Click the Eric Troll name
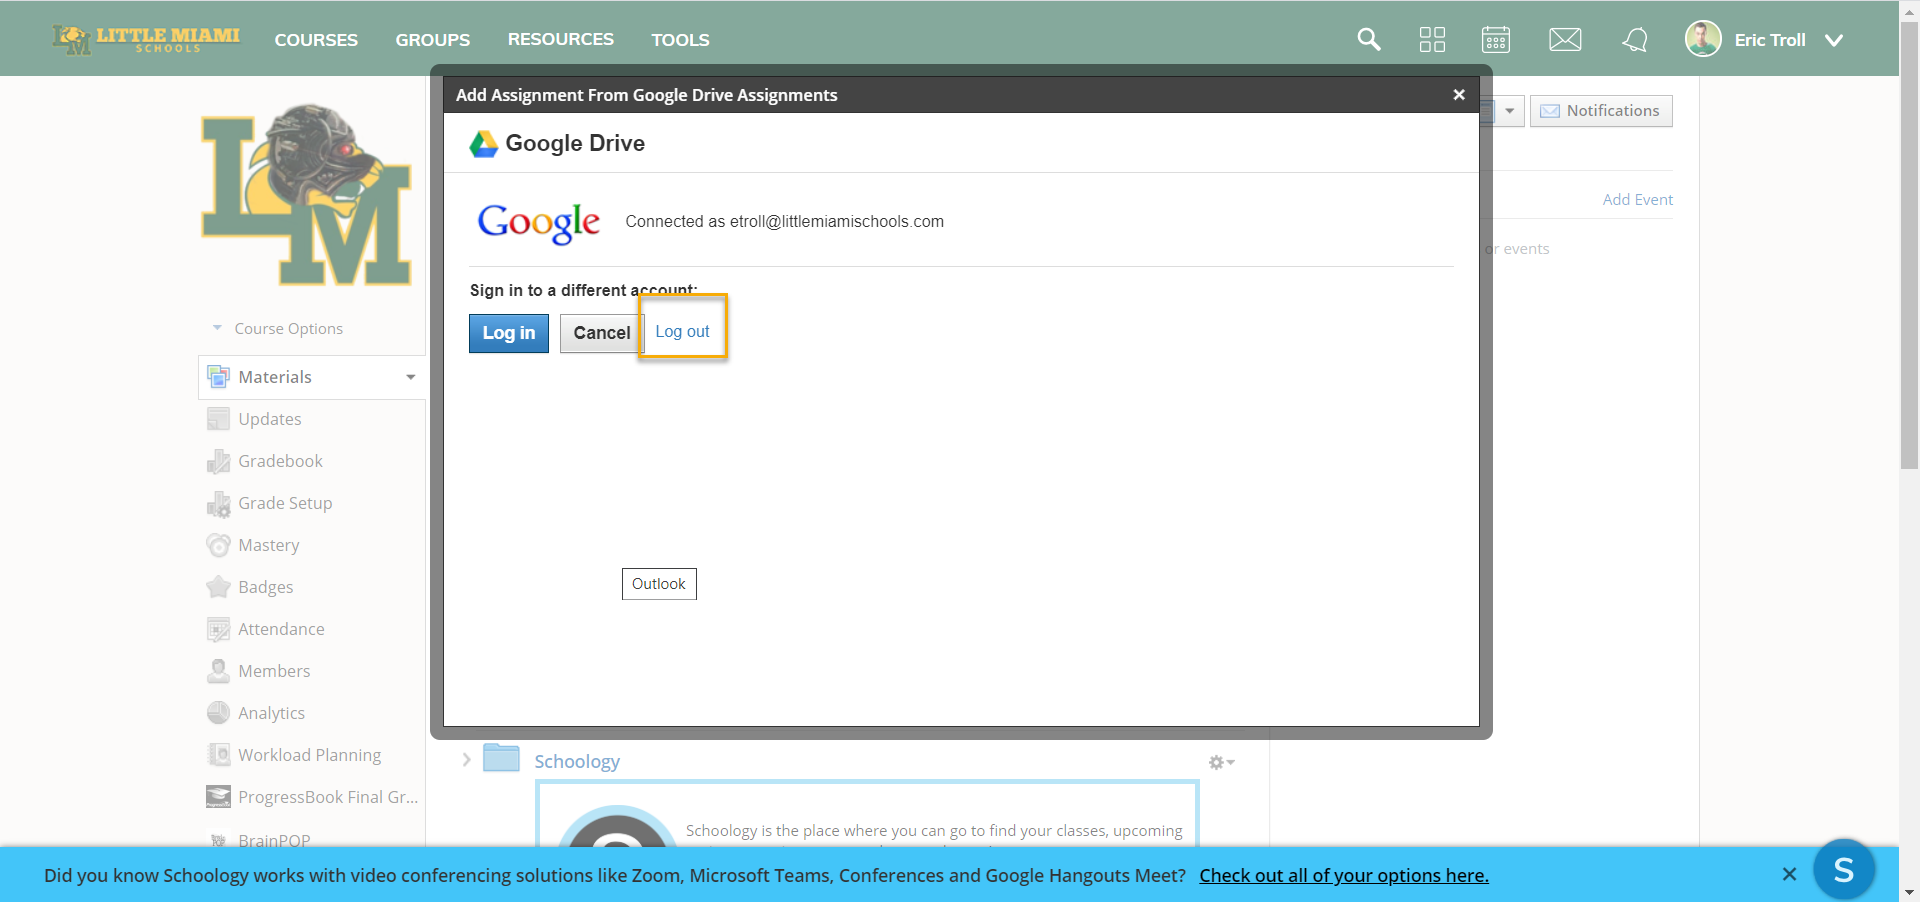The image size is (1920, 902). (1770, 40)
